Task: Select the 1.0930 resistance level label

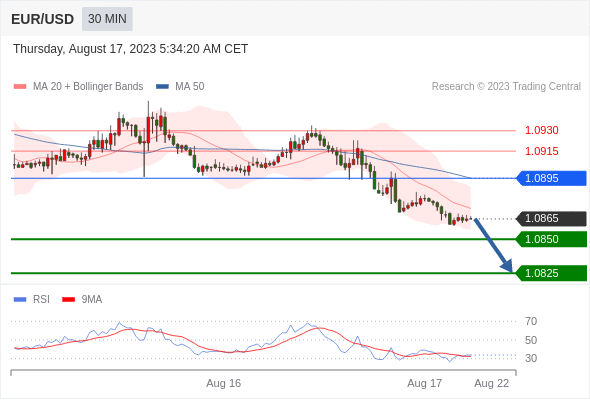Action: pyautogui.click(x=541, y=131)
